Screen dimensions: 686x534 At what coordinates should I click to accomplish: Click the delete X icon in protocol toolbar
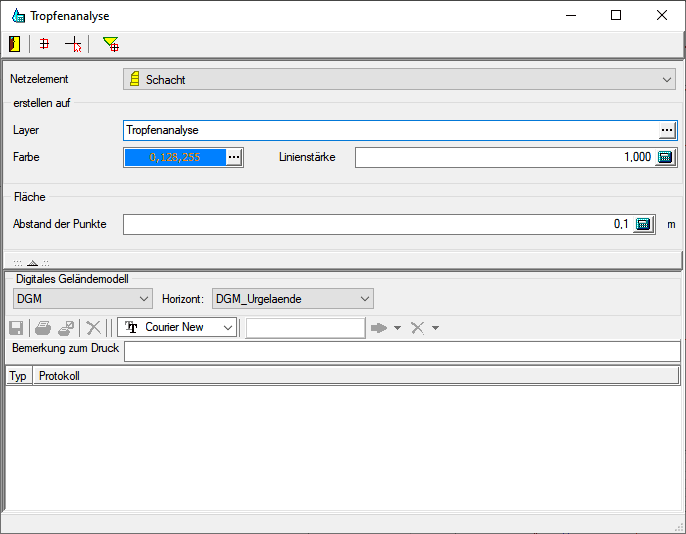tap(93, 327)
